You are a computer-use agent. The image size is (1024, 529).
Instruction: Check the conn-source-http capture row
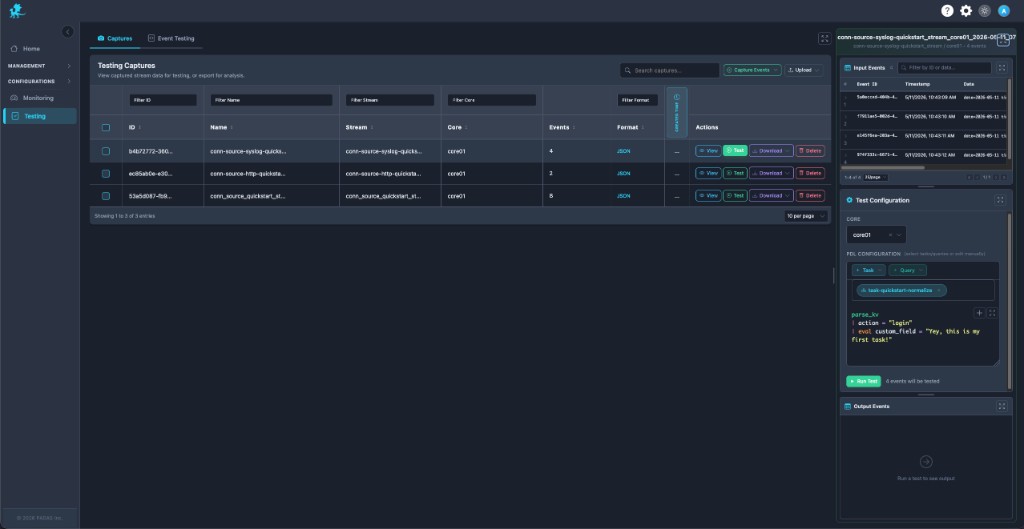click(x=106, y=173)
